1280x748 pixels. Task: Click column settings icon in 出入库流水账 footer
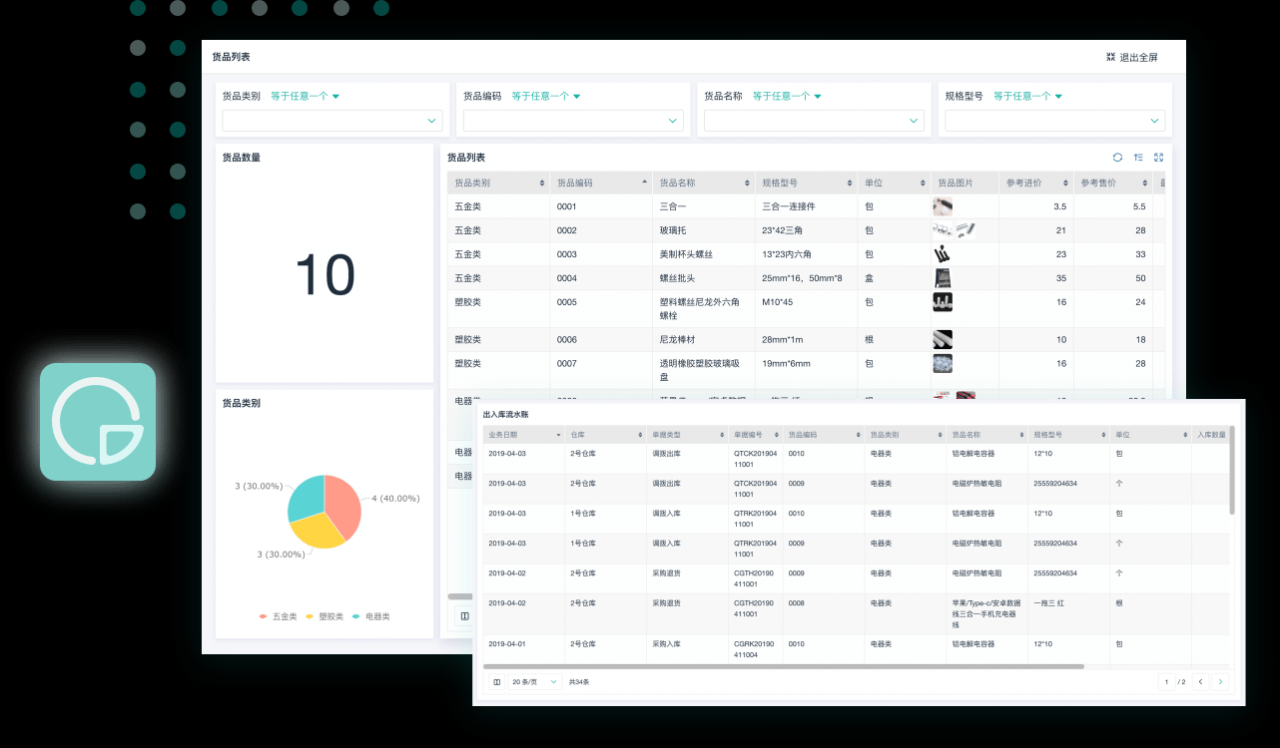coord(497,682)
